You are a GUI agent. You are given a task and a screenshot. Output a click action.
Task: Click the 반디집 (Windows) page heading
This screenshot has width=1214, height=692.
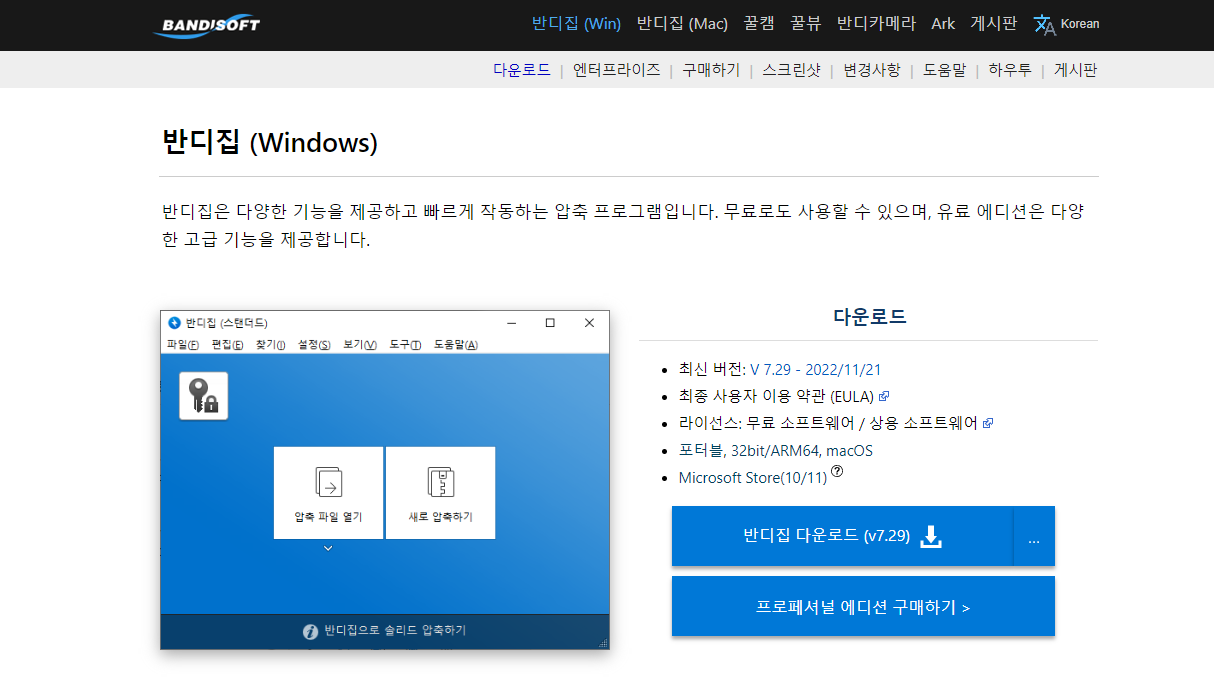(x=270, y=142)
